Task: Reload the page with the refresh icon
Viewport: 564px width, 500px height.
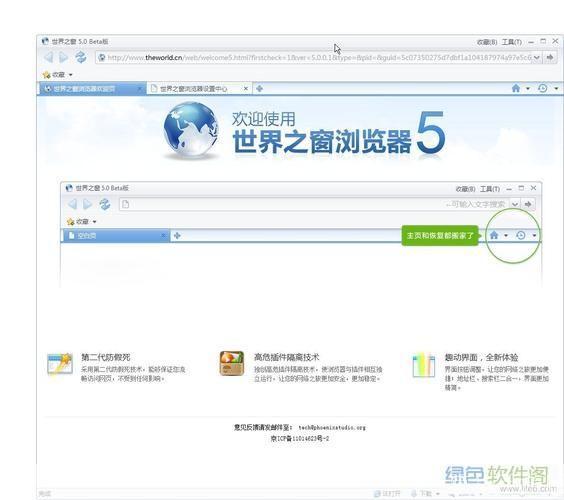Action: [x=81, y=57]
